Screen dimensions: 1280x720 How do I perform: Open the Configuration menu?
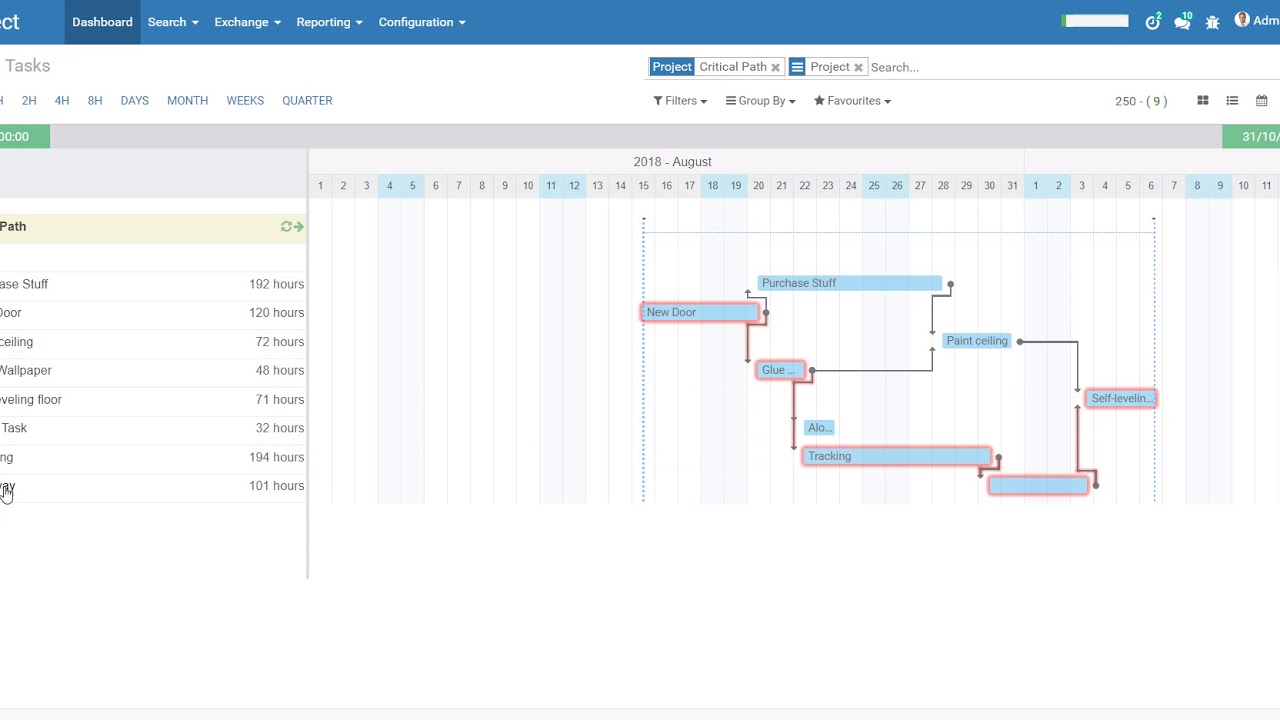click(422, 22)
